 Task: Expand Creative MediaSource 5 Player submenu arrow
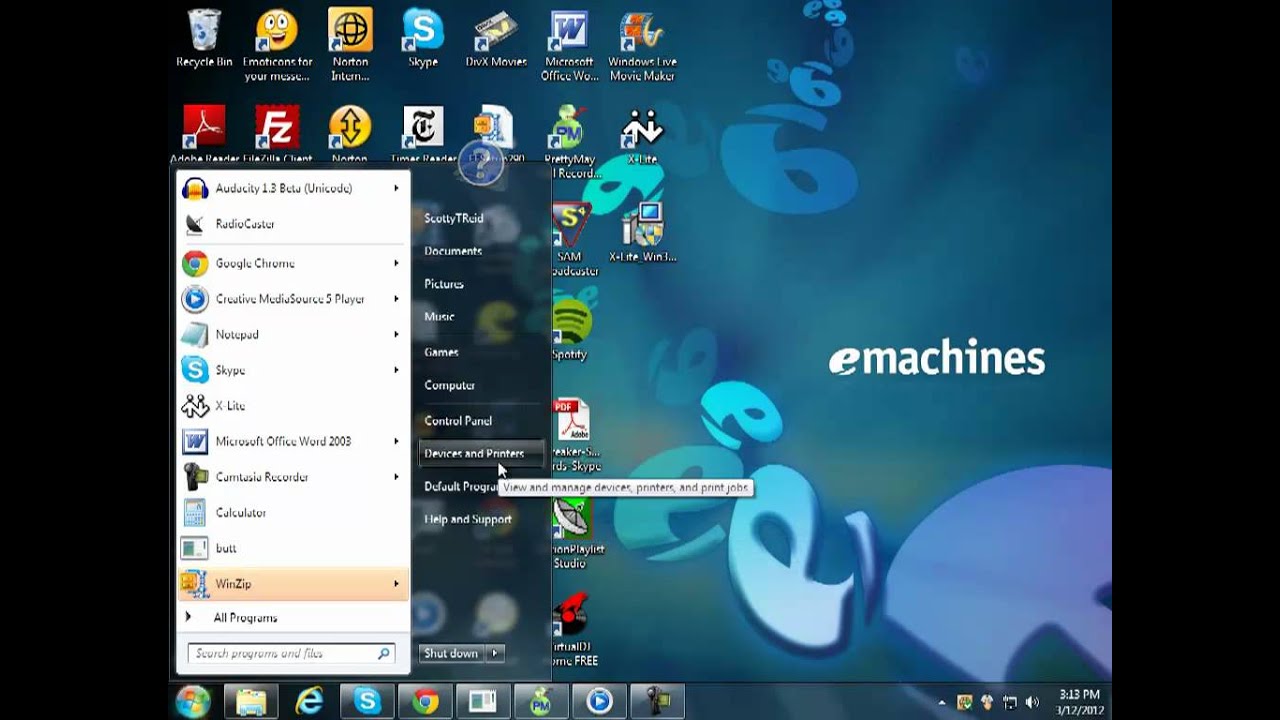[x=396, y=299]
